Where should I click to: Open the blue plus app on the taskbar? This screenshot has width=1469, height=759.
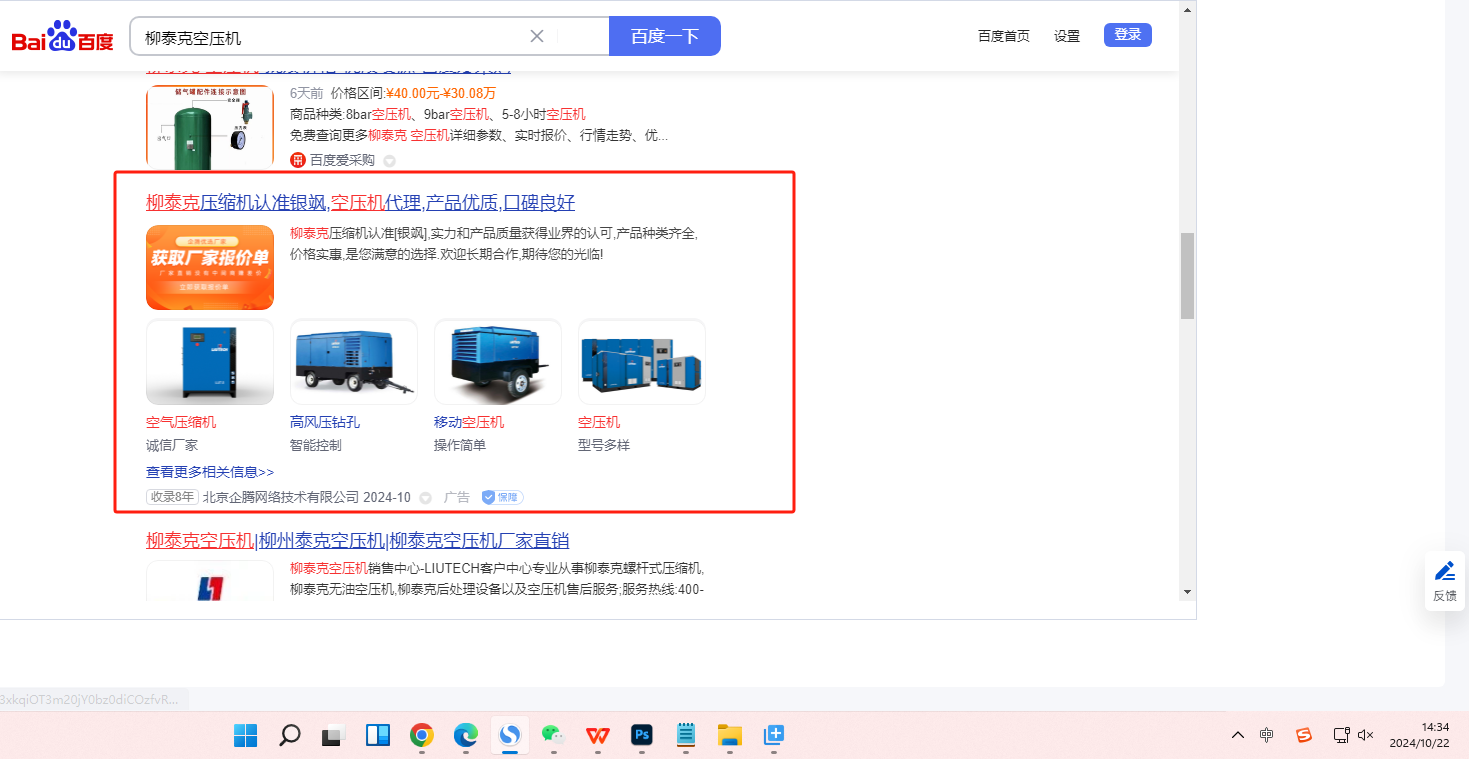click(x=774, y=736)
